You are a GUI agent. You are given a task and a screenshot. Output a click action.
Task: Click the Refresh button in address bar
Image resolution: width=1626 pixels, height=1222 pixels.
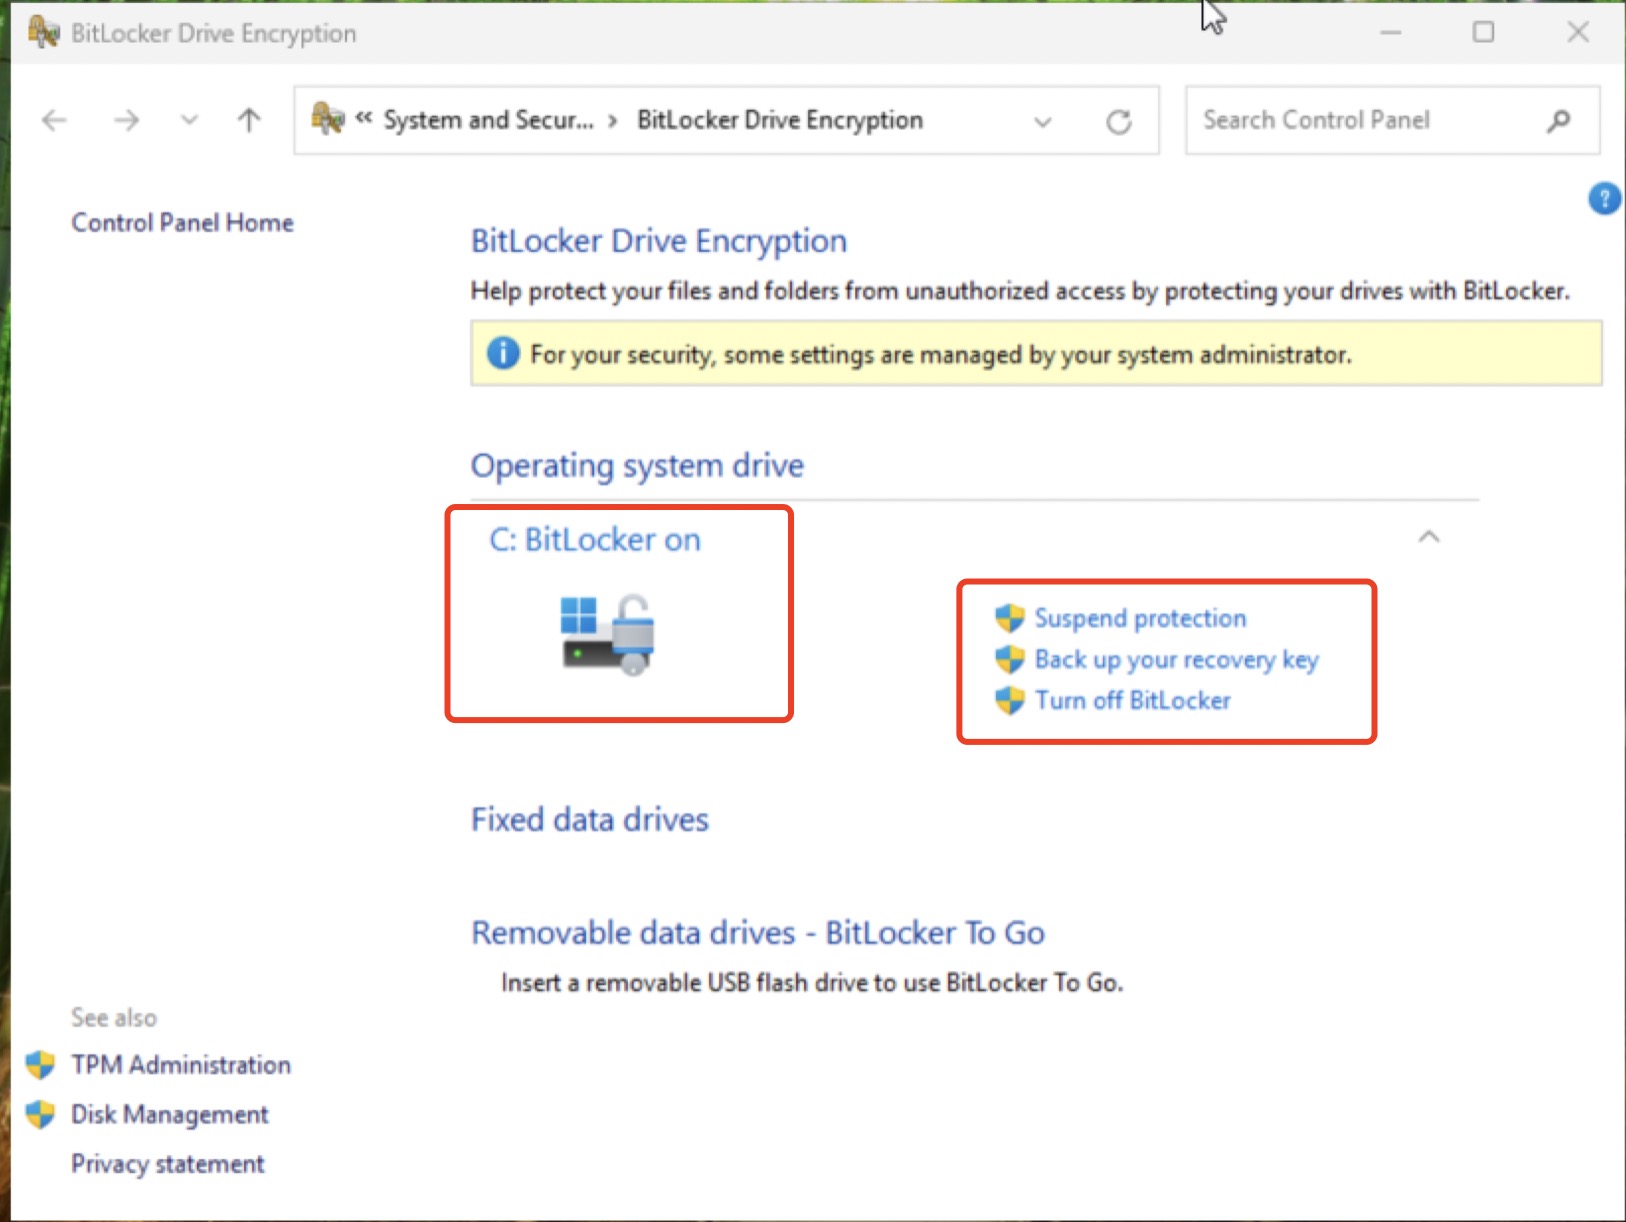(x=1119, y=121)
